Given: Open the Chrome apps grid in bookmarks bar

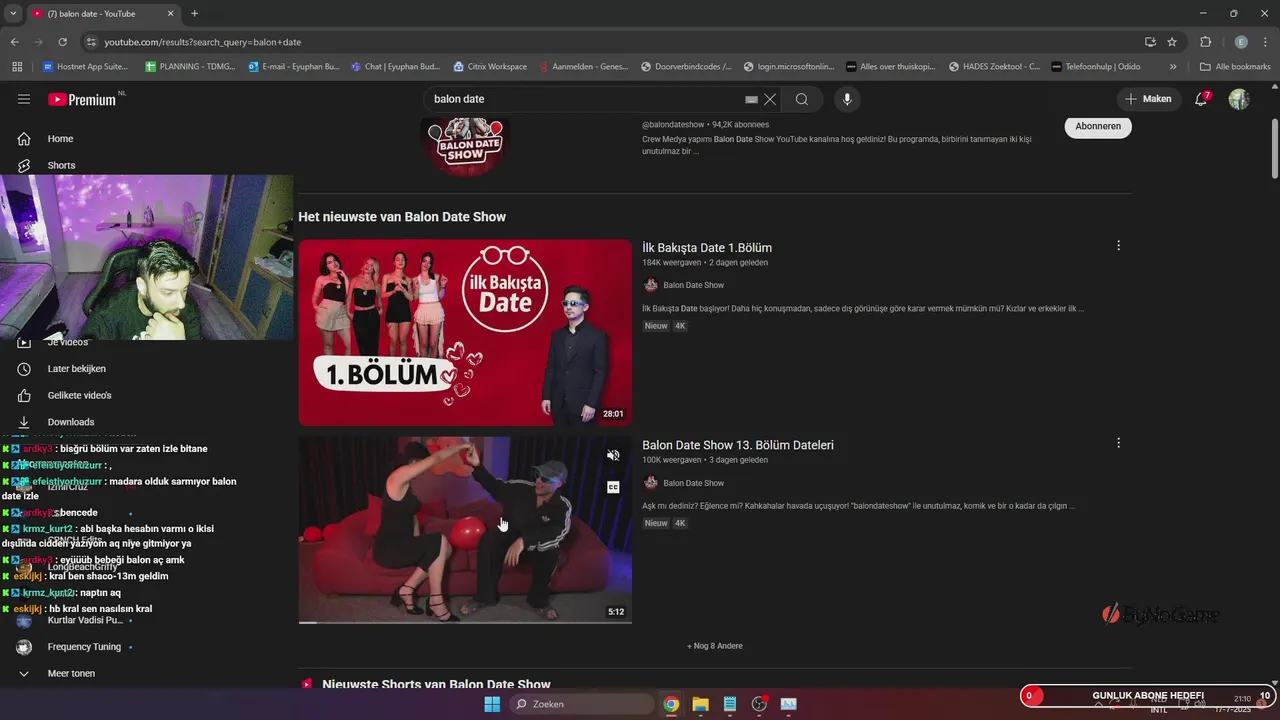Looking at the screenshot, I should point(16,67).
